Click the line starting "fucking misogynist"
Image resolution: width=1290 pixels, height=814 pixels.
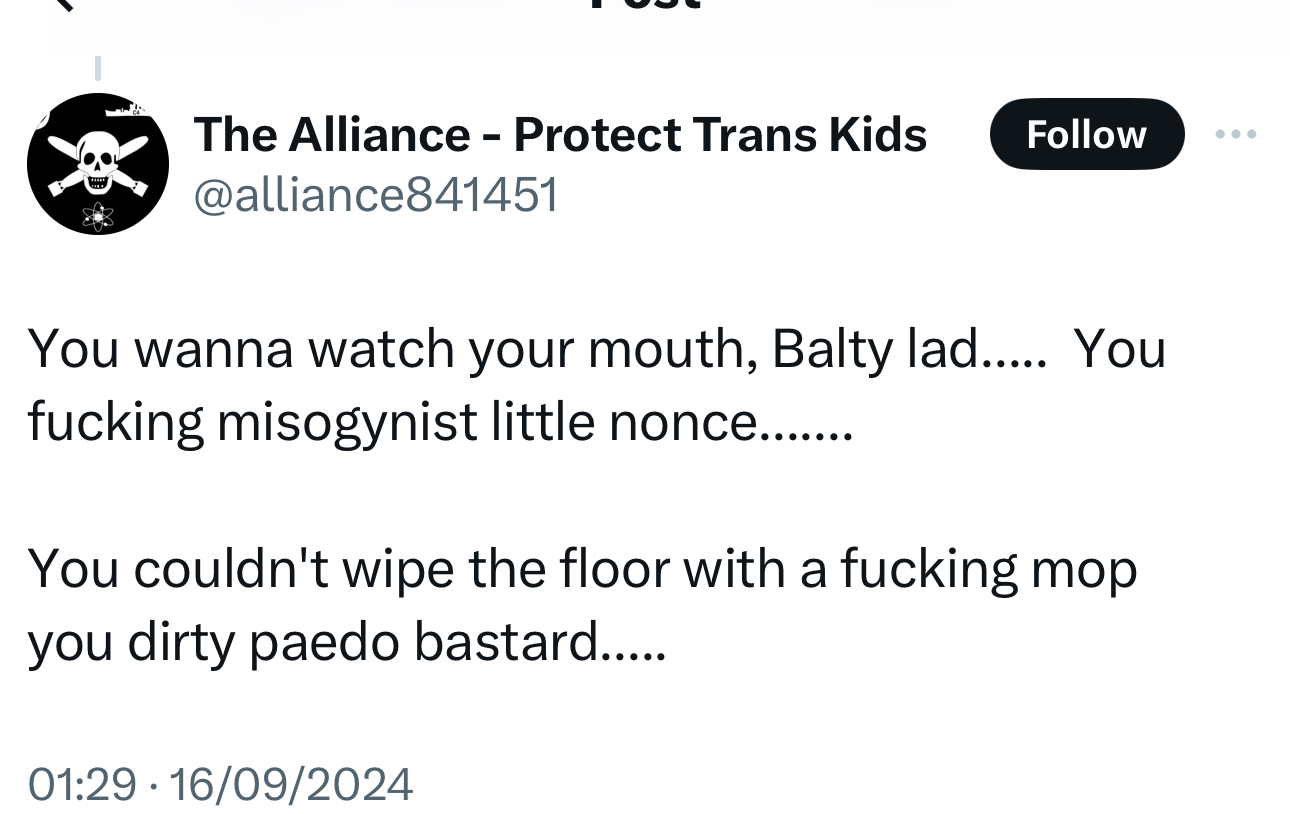pos(440,422)
